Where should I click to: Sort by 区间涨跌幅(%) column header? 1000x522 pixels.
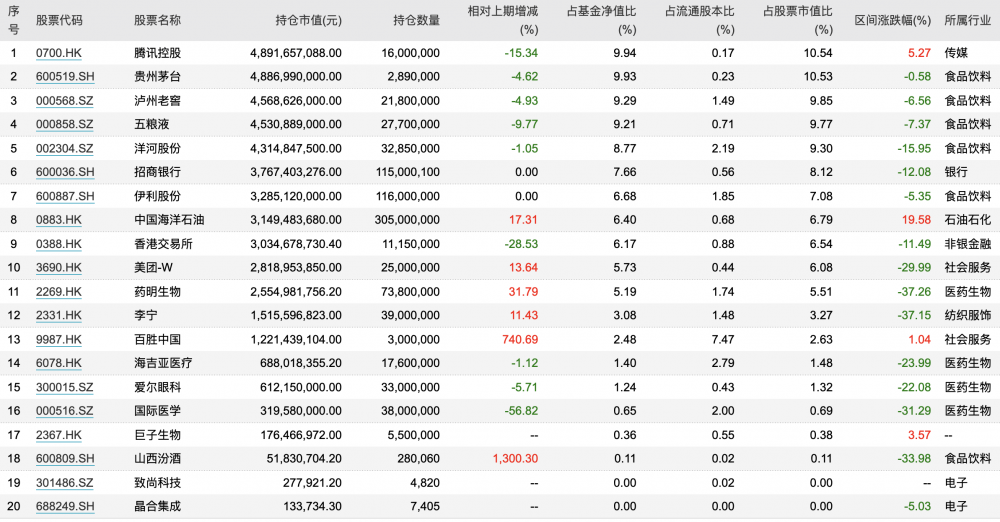pyautogui.click(x=893, y=20)
